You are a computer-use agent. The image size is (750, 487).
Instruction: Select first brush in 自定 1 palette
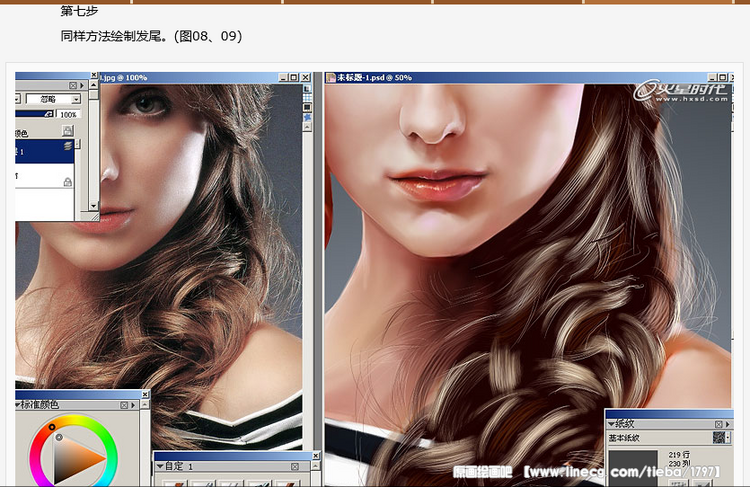pos(176,483)
